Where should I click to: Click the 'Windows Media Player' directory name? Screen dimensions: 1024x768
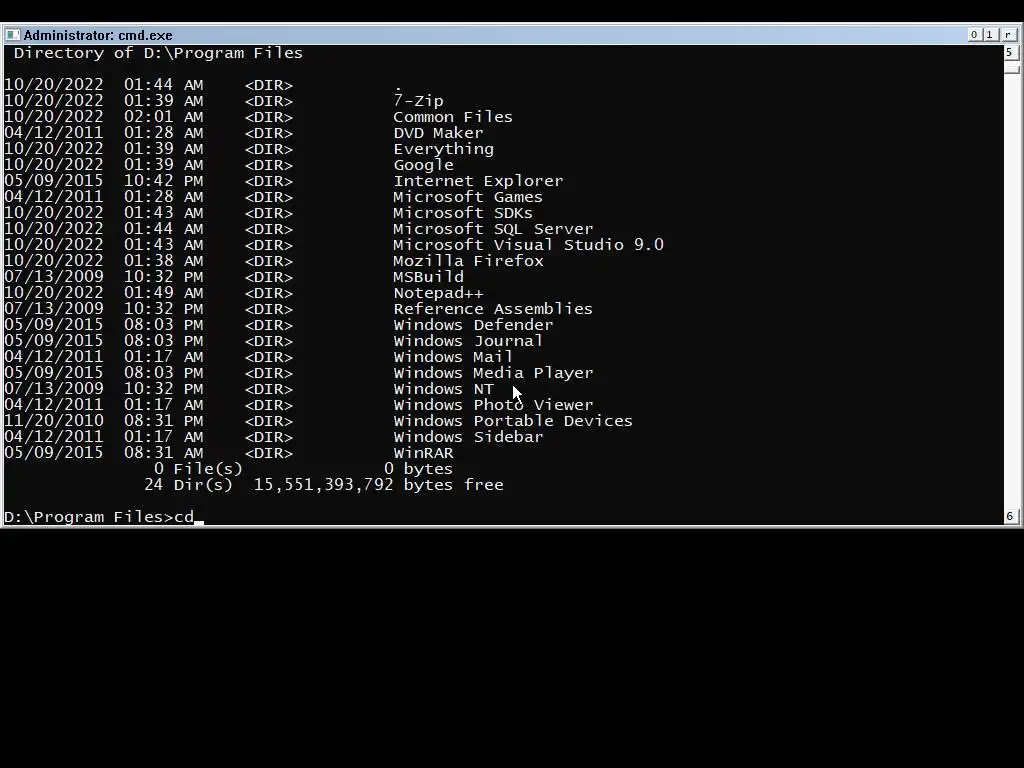493,373
